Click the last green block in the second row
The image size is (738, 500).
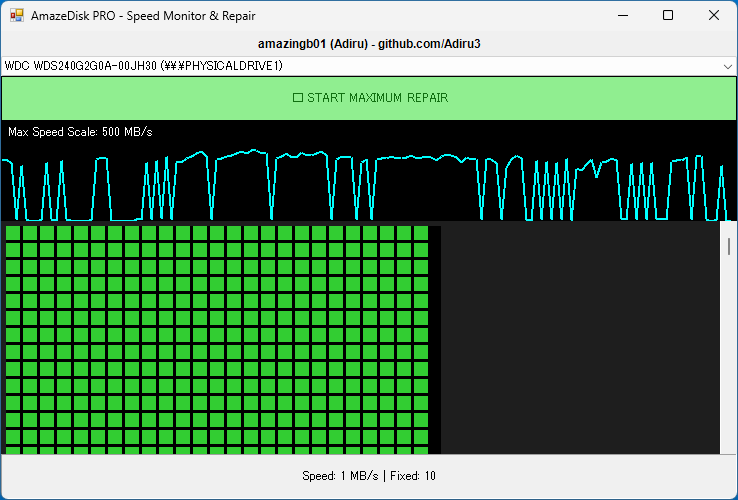click(421, 250)
